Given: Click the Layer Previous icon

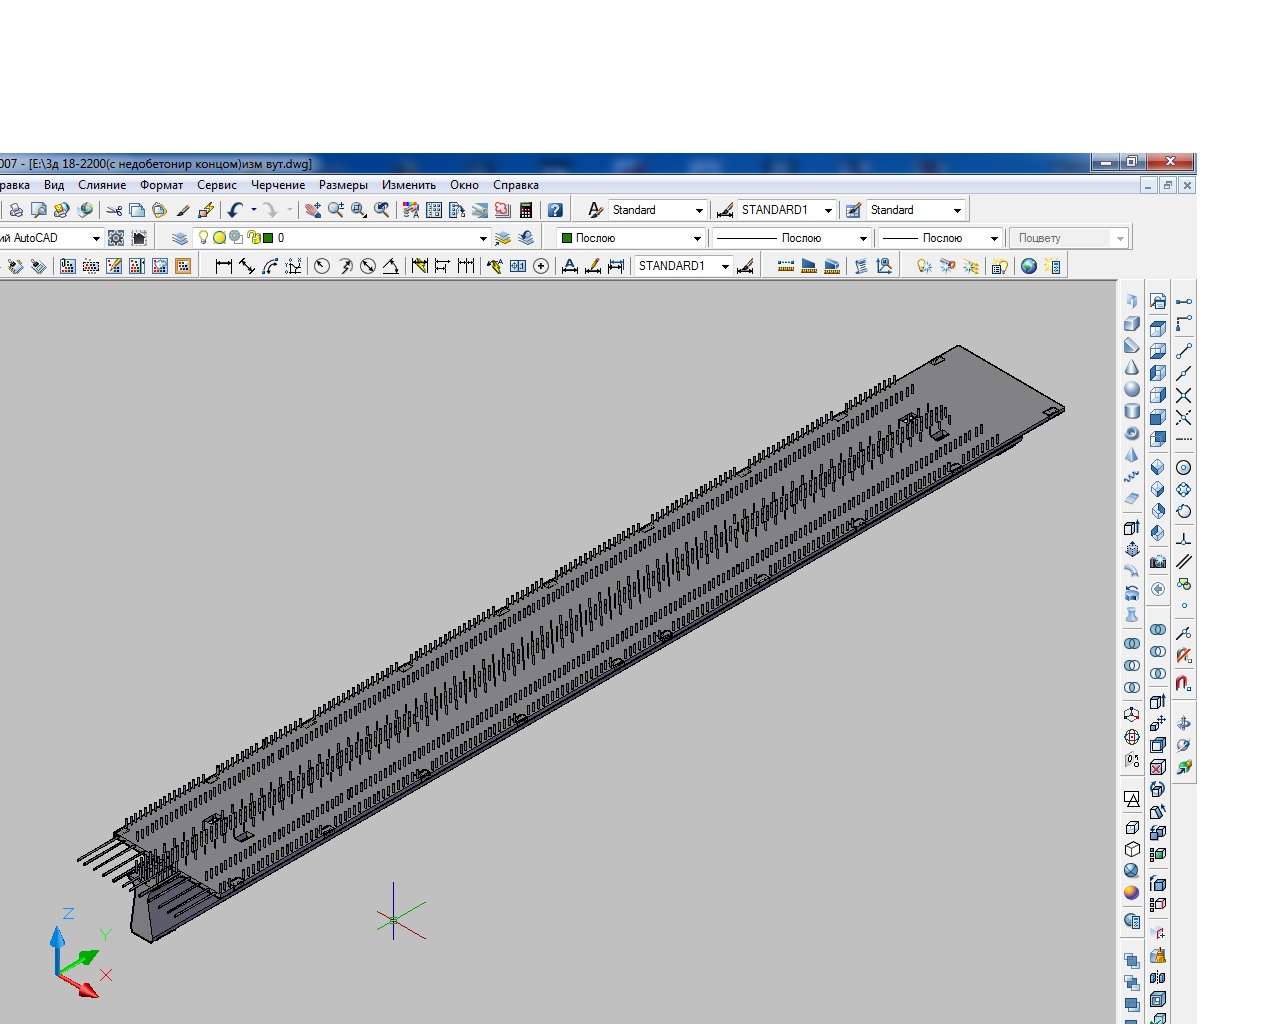Looking at the screenshot, I should click(526, 238).
